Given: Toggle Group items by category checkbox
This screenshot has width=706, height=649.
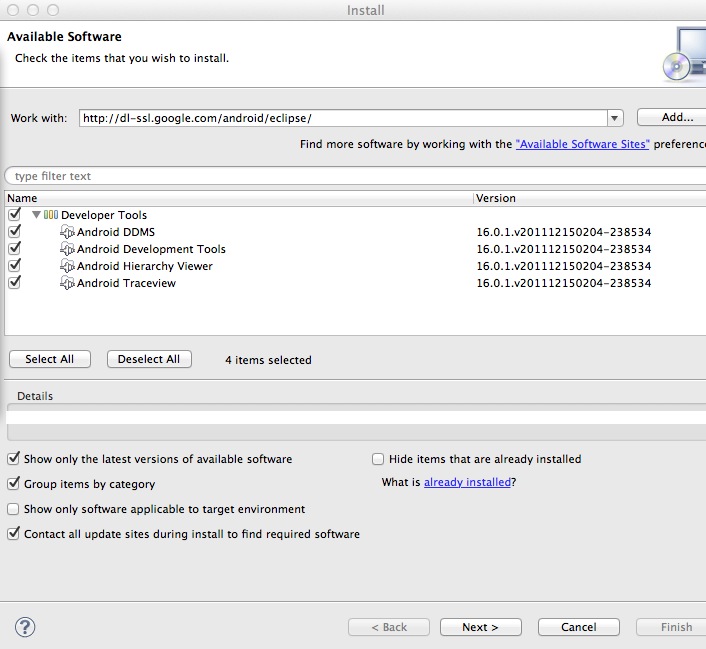Looking at the screenshot, I should 14,484.
